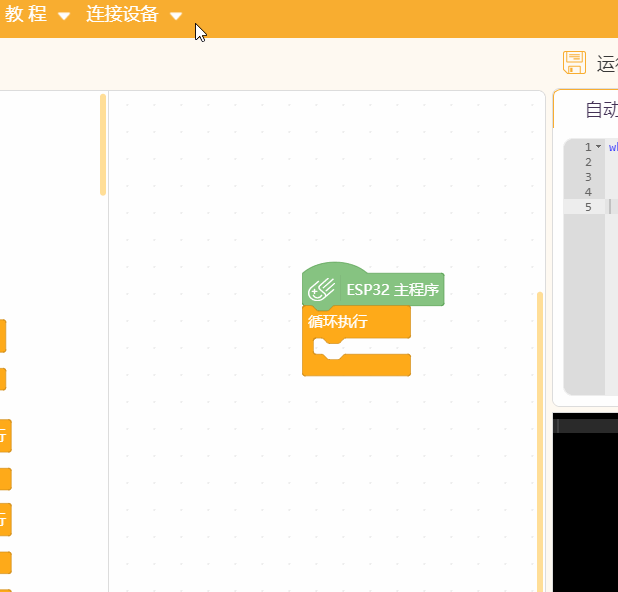
Task: Pick the topmost orange block in the palette
Action: point(3,336)
